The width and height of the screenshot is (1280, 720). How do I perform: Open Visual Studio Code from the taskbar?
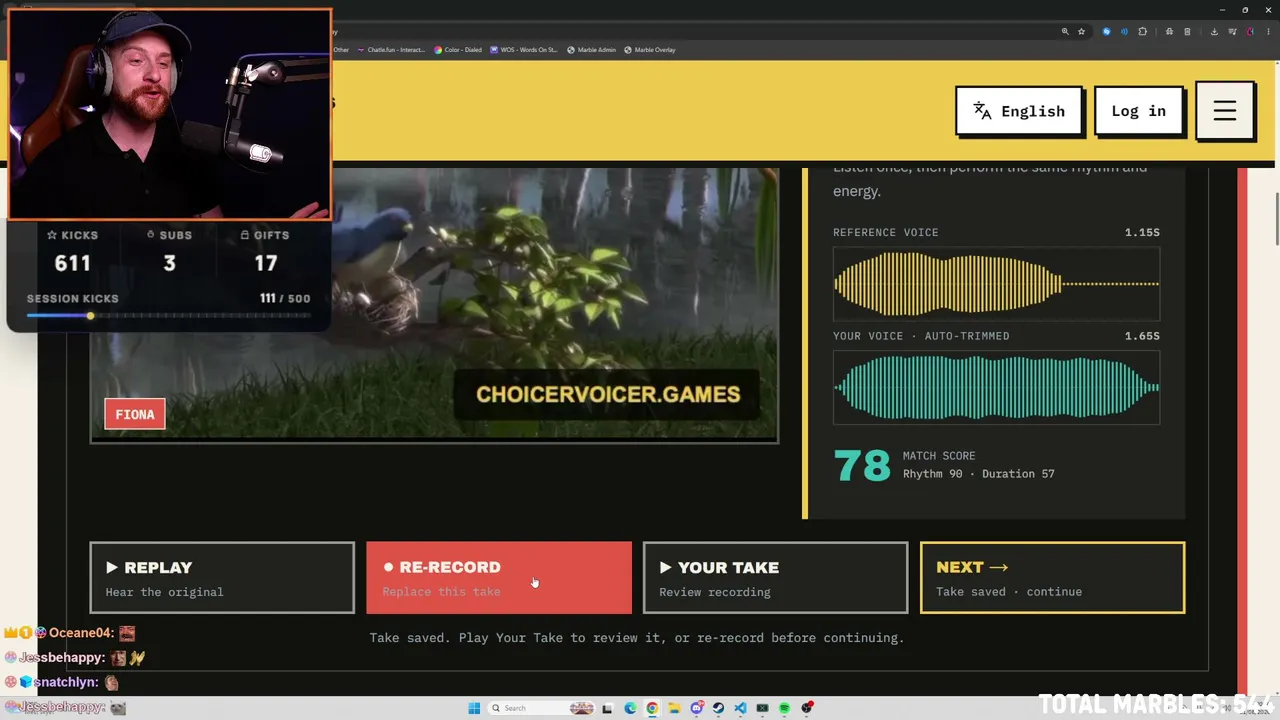tap(740, 708)
